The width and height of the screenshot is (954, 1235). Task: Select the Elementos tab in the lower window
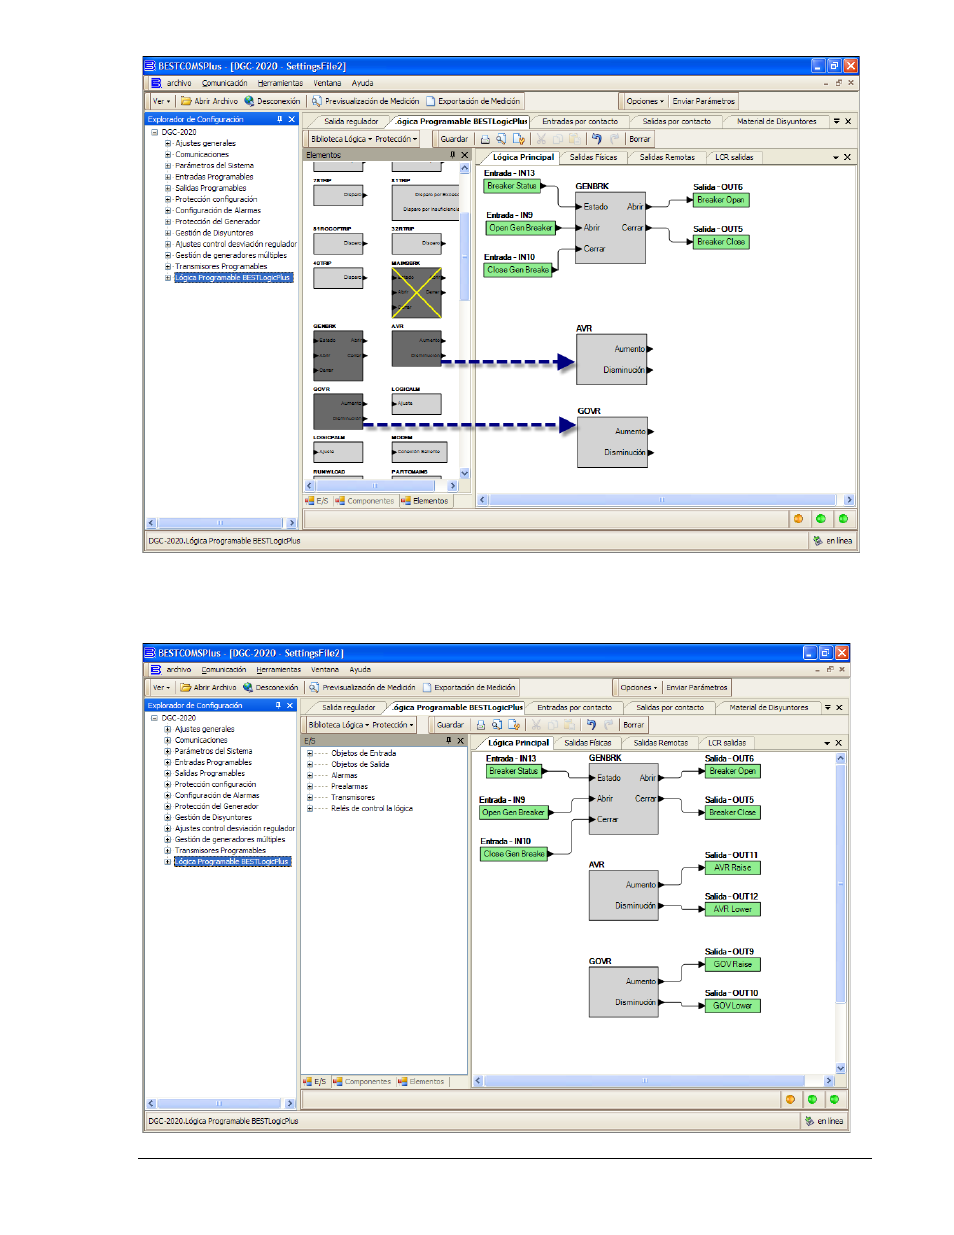[421, 1081]
